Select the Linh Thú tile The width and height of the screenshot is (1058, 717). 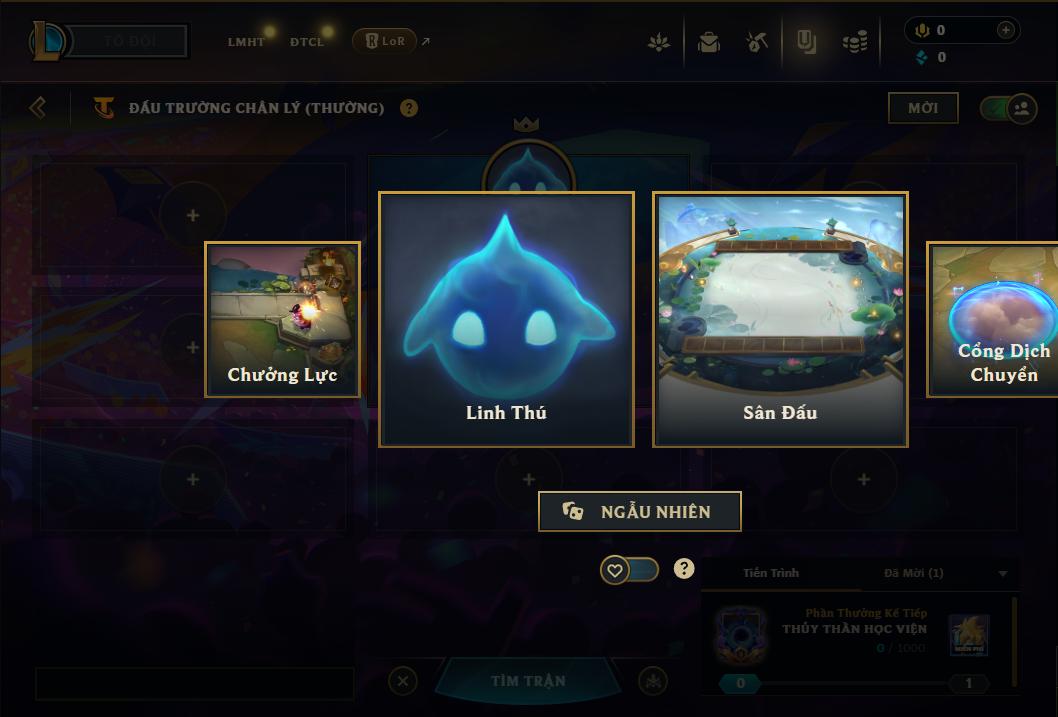point(506,319)
